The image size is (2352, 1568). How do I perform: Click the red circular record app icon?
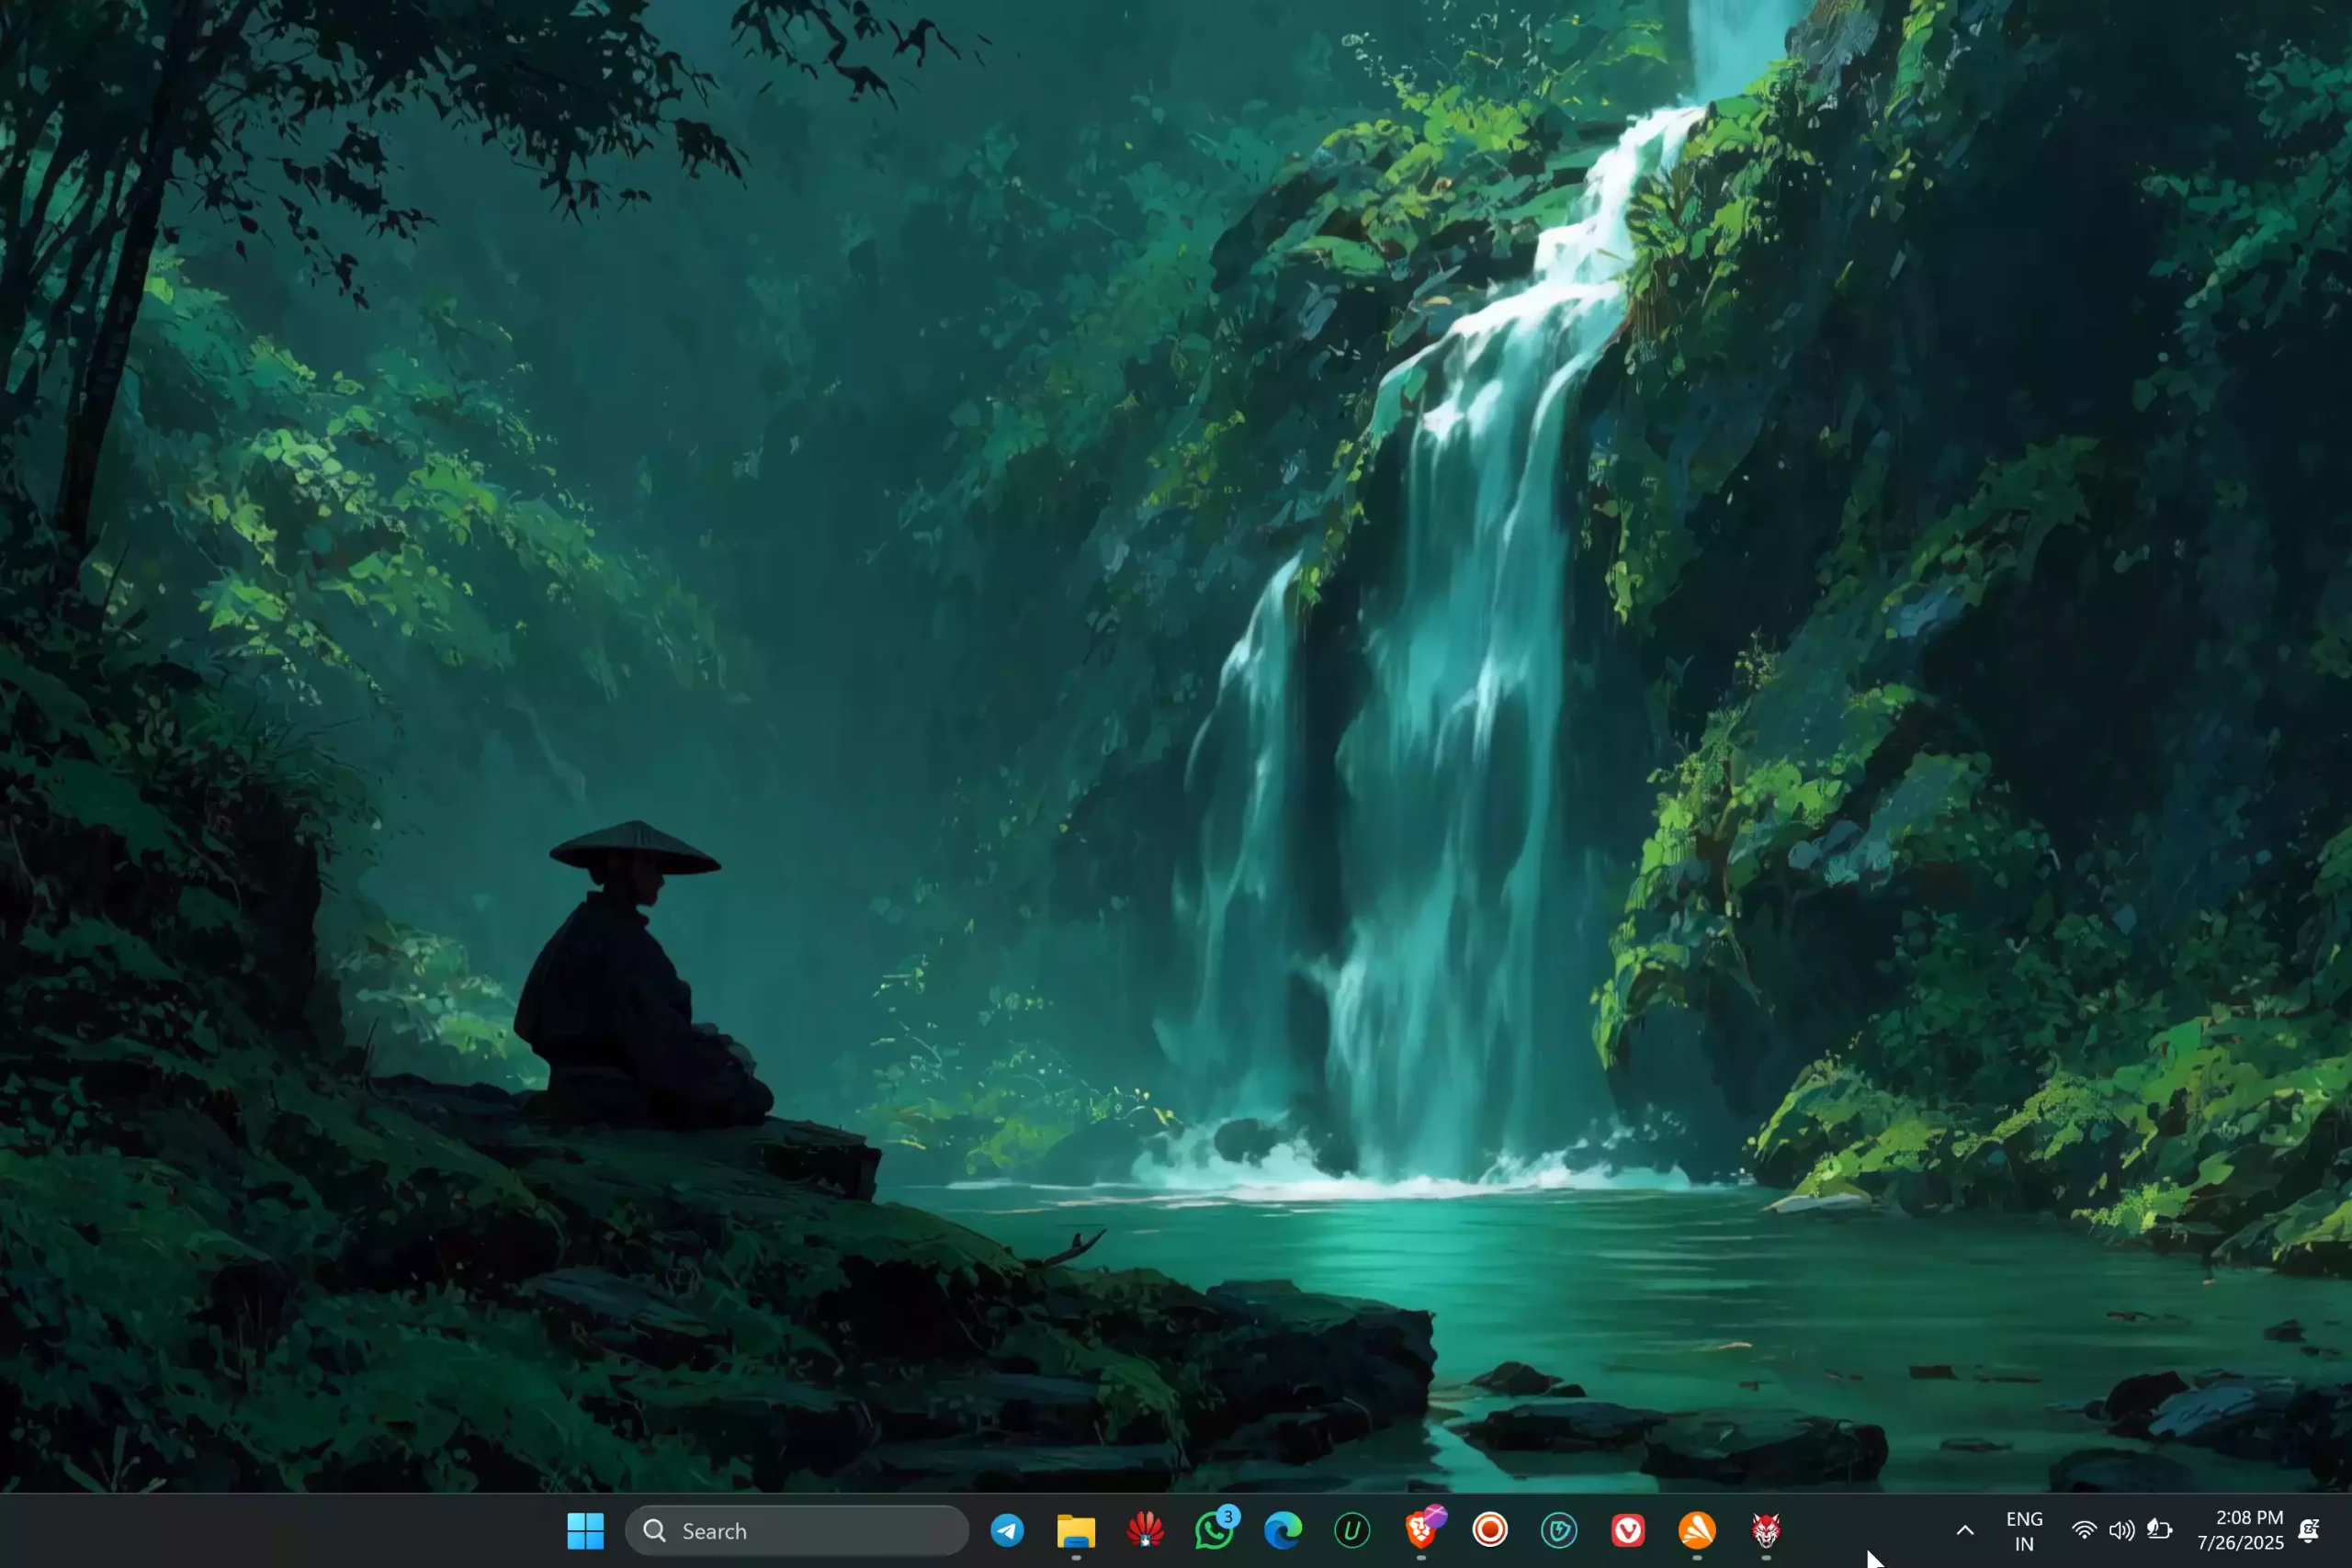(1490, 1530)
